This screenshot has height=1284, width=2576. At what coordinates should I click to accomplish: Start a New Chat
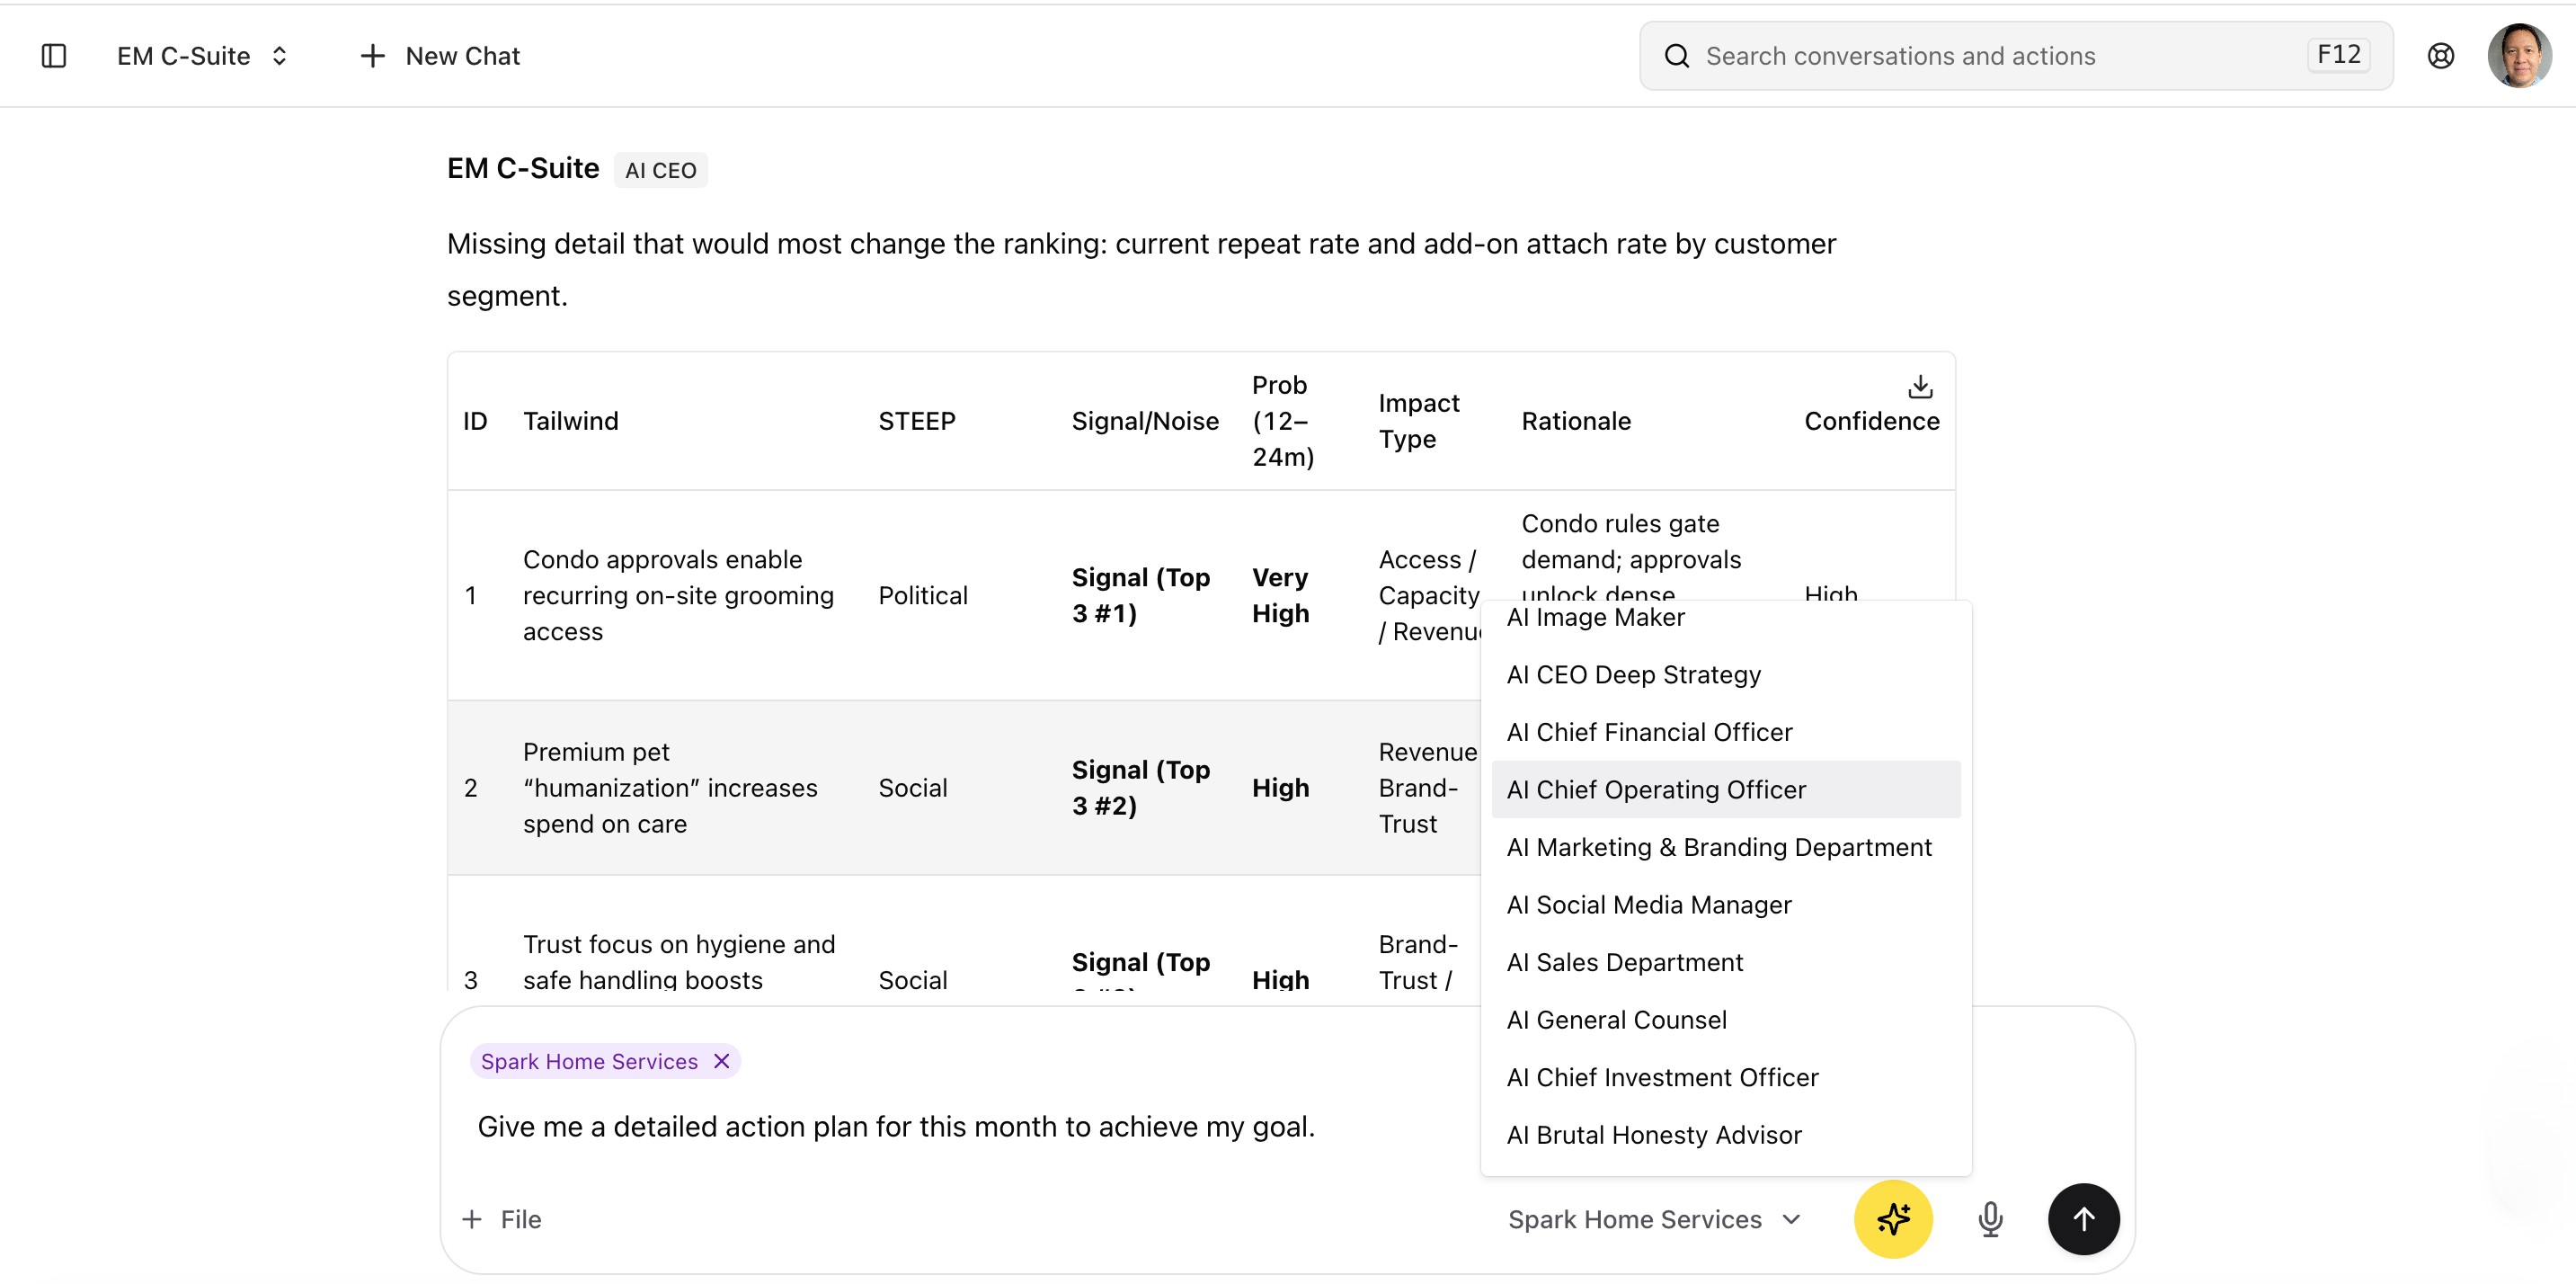click(x=440, y=56)
